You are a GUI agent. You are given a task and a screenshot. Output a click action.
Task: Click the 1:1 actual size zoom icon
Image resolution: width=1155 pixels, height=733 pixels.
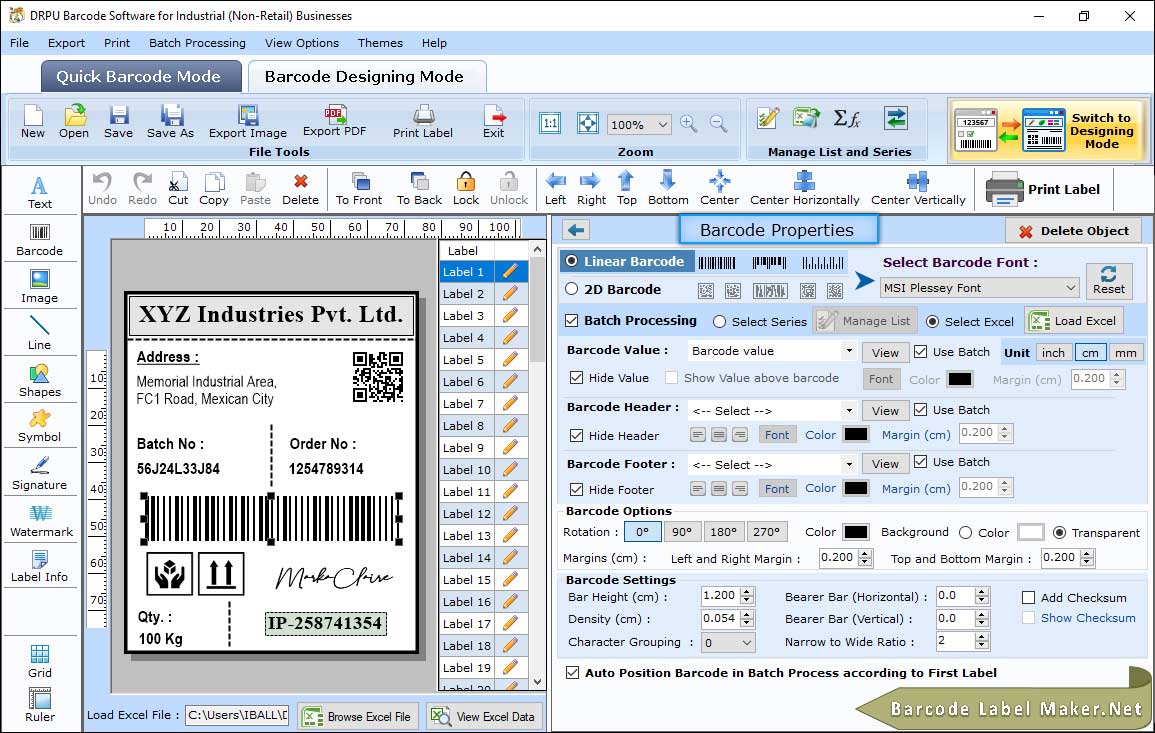tap(550, 124)
